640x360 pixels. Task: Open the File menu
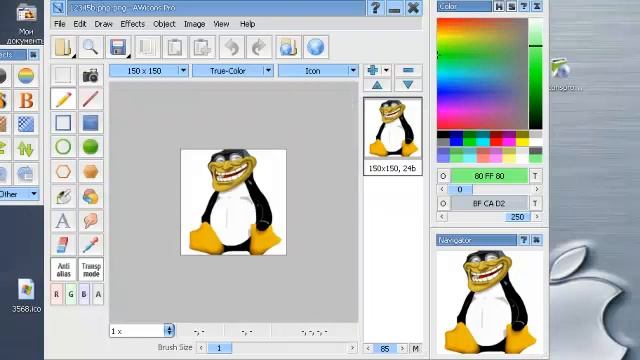(60, 24)
